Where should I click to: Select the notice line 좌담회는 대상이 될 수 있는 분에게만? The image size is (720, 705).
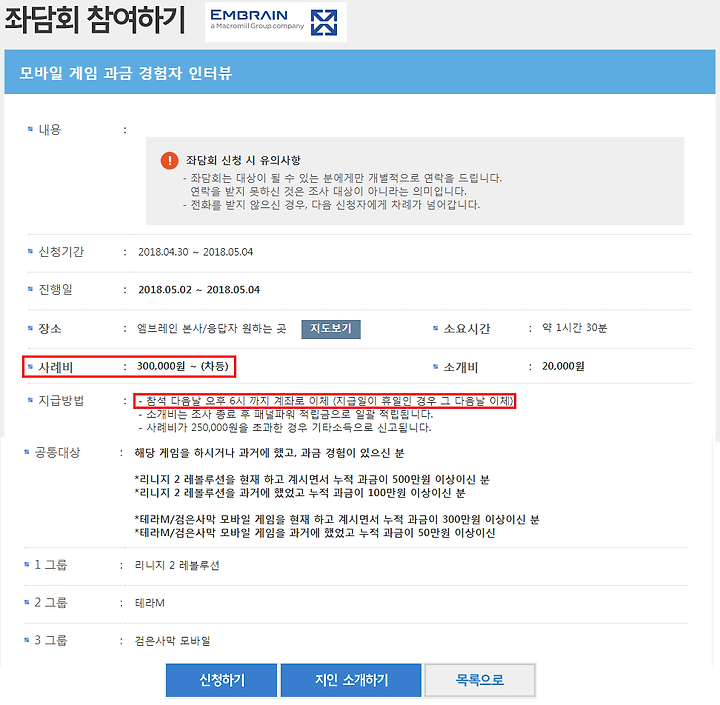342,178
